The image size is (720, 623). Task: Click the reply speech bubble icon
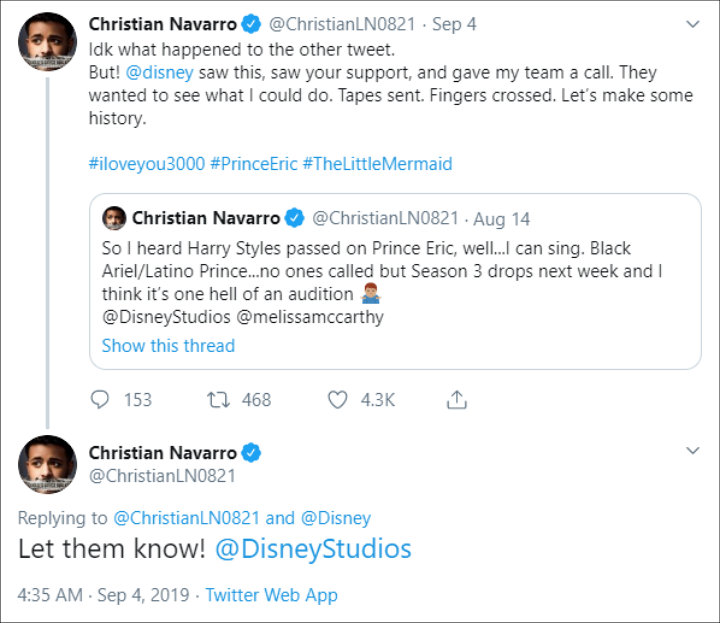pyautogui.click(x=100, y=399)
